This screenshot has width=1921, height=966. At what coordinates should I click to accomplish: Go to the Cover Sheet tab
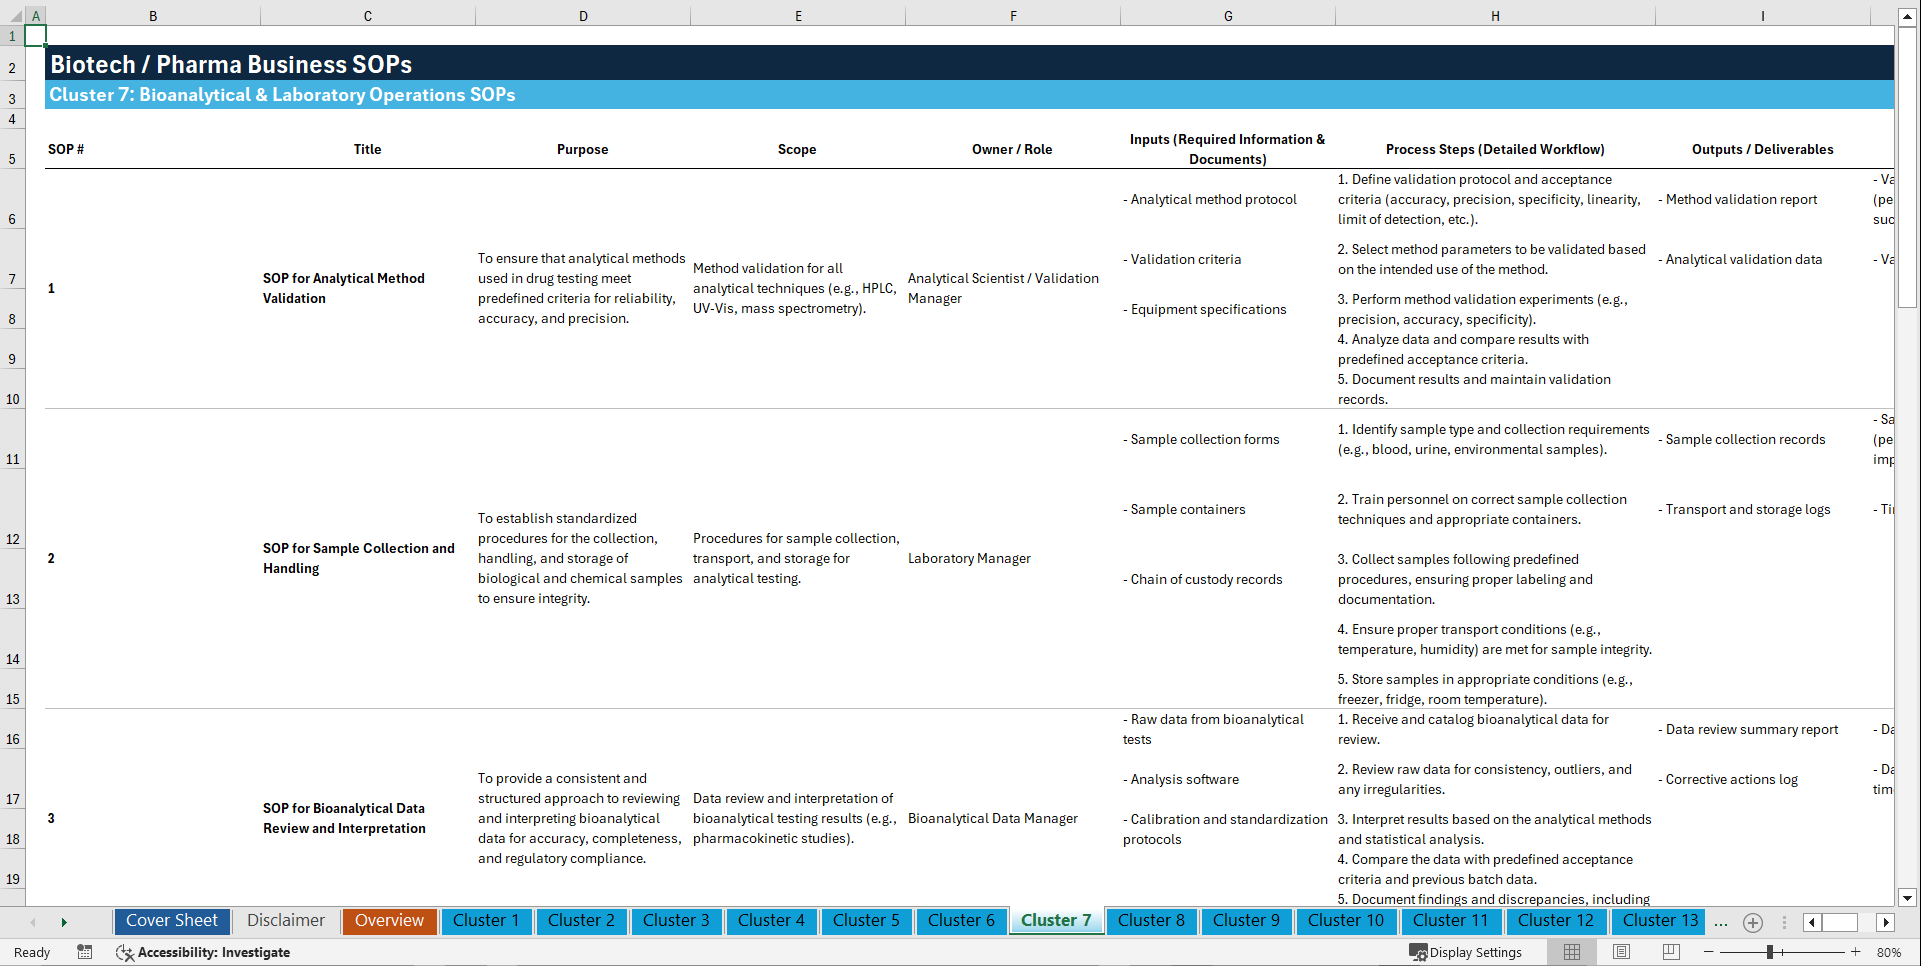click(x=171, y=921)
